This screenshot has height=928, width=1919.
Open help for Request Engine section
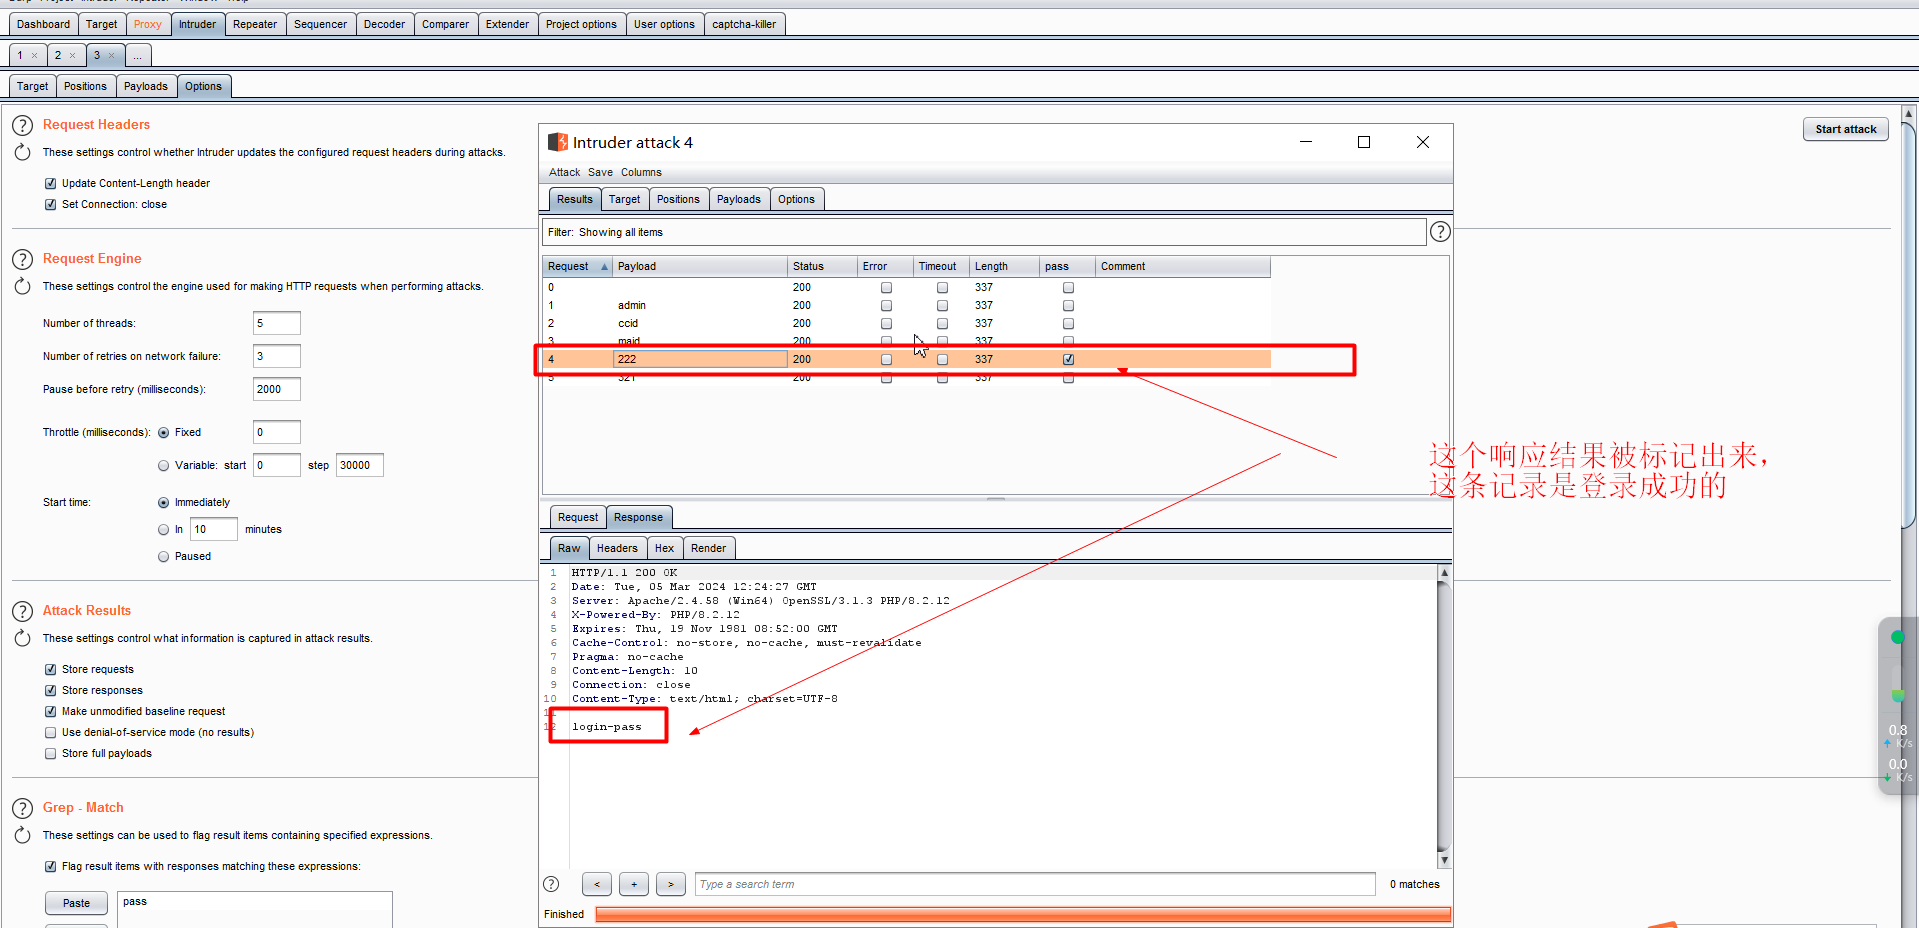22,260
